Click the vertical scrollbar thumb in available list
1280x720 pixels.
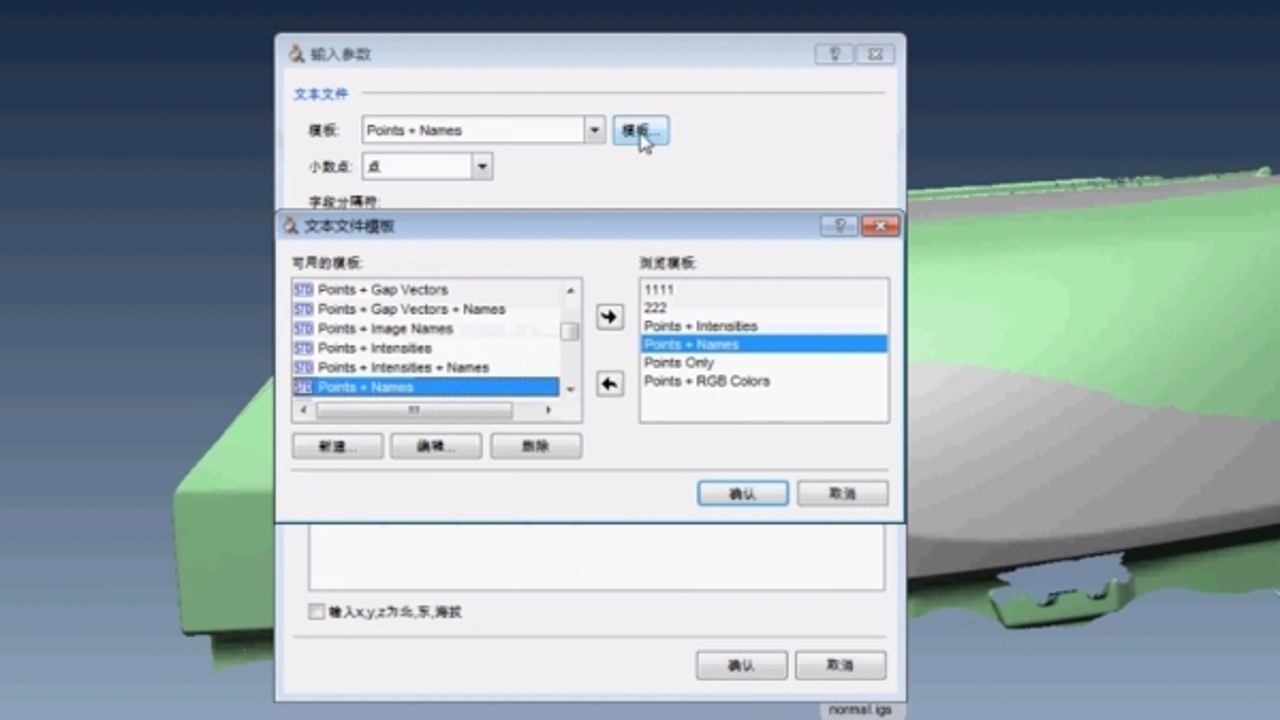coord(570,331)
